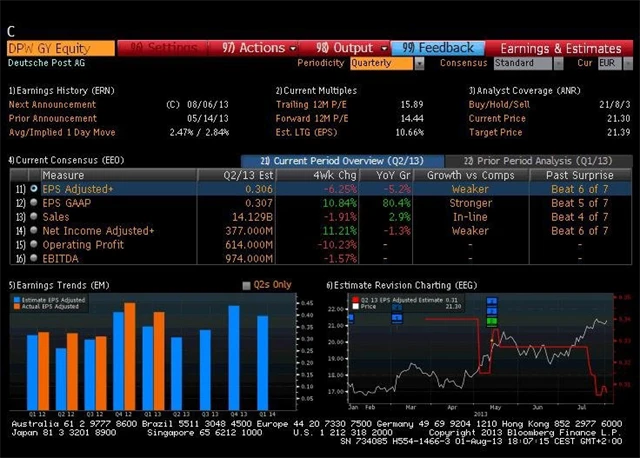Click the Growth vs Comps column header
The image size is (640, 458).
(x=471, y=175)
